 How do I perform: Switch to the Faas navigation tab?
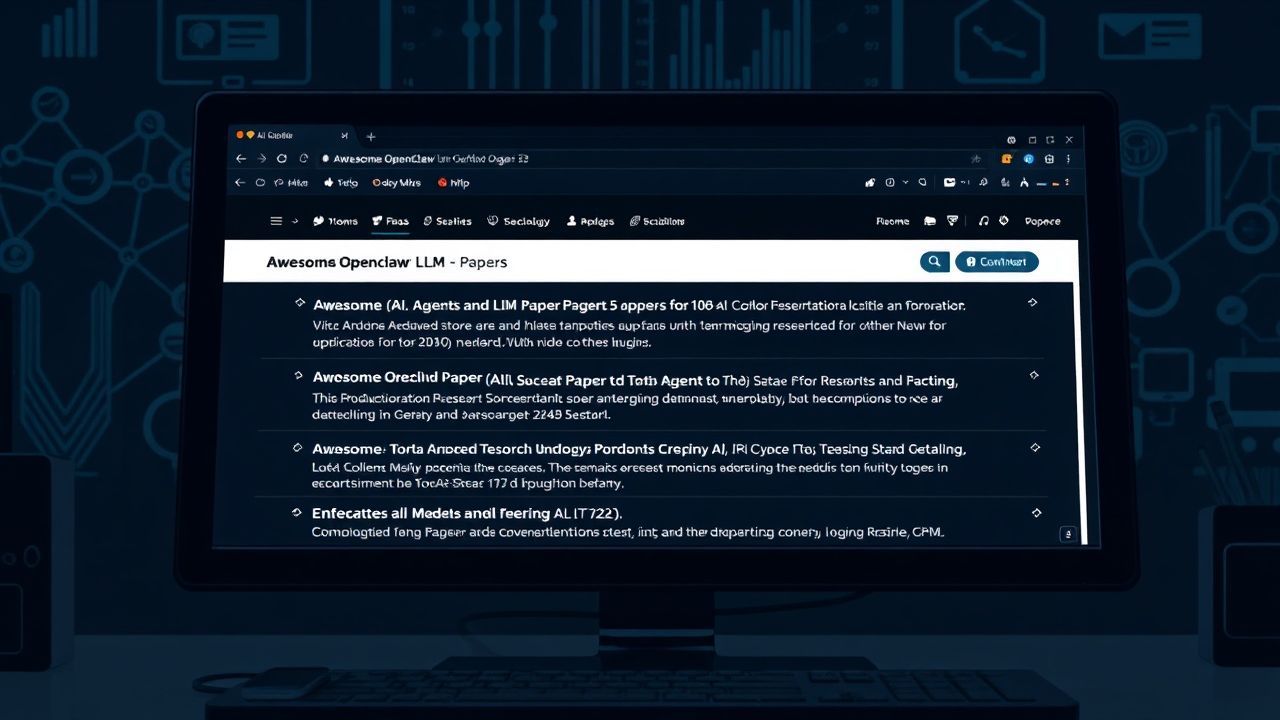click(x=390, y=221)
